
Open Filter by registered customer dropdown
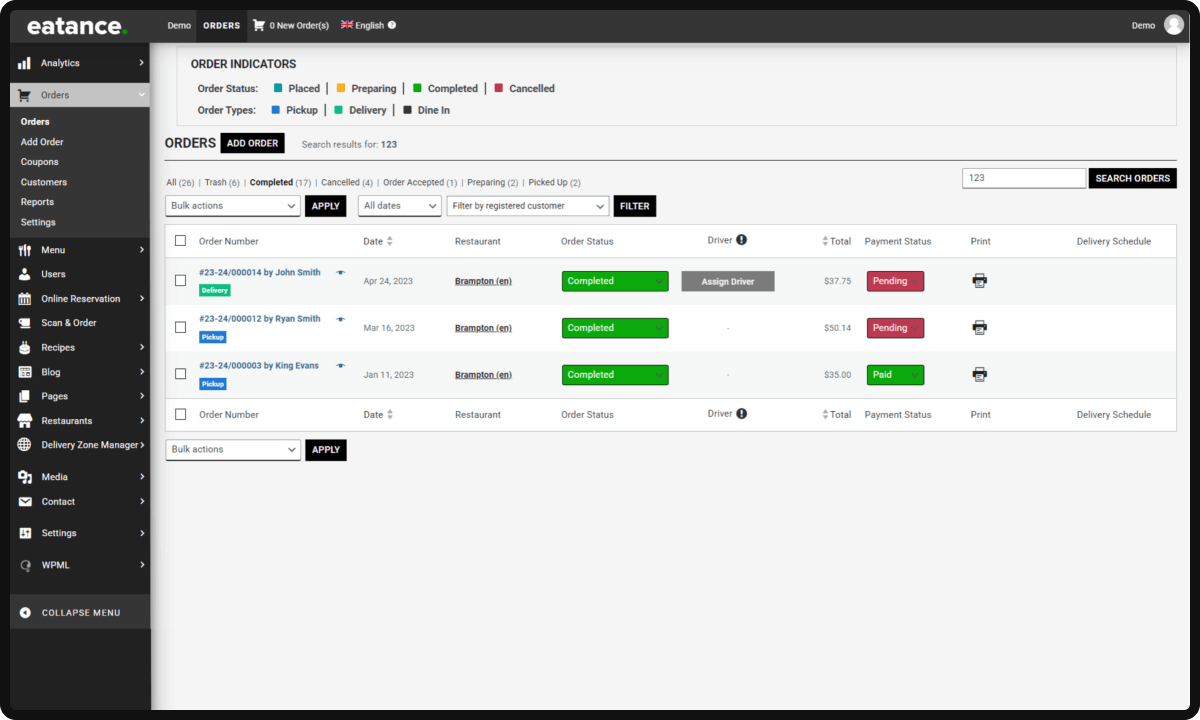click(528, 206)
